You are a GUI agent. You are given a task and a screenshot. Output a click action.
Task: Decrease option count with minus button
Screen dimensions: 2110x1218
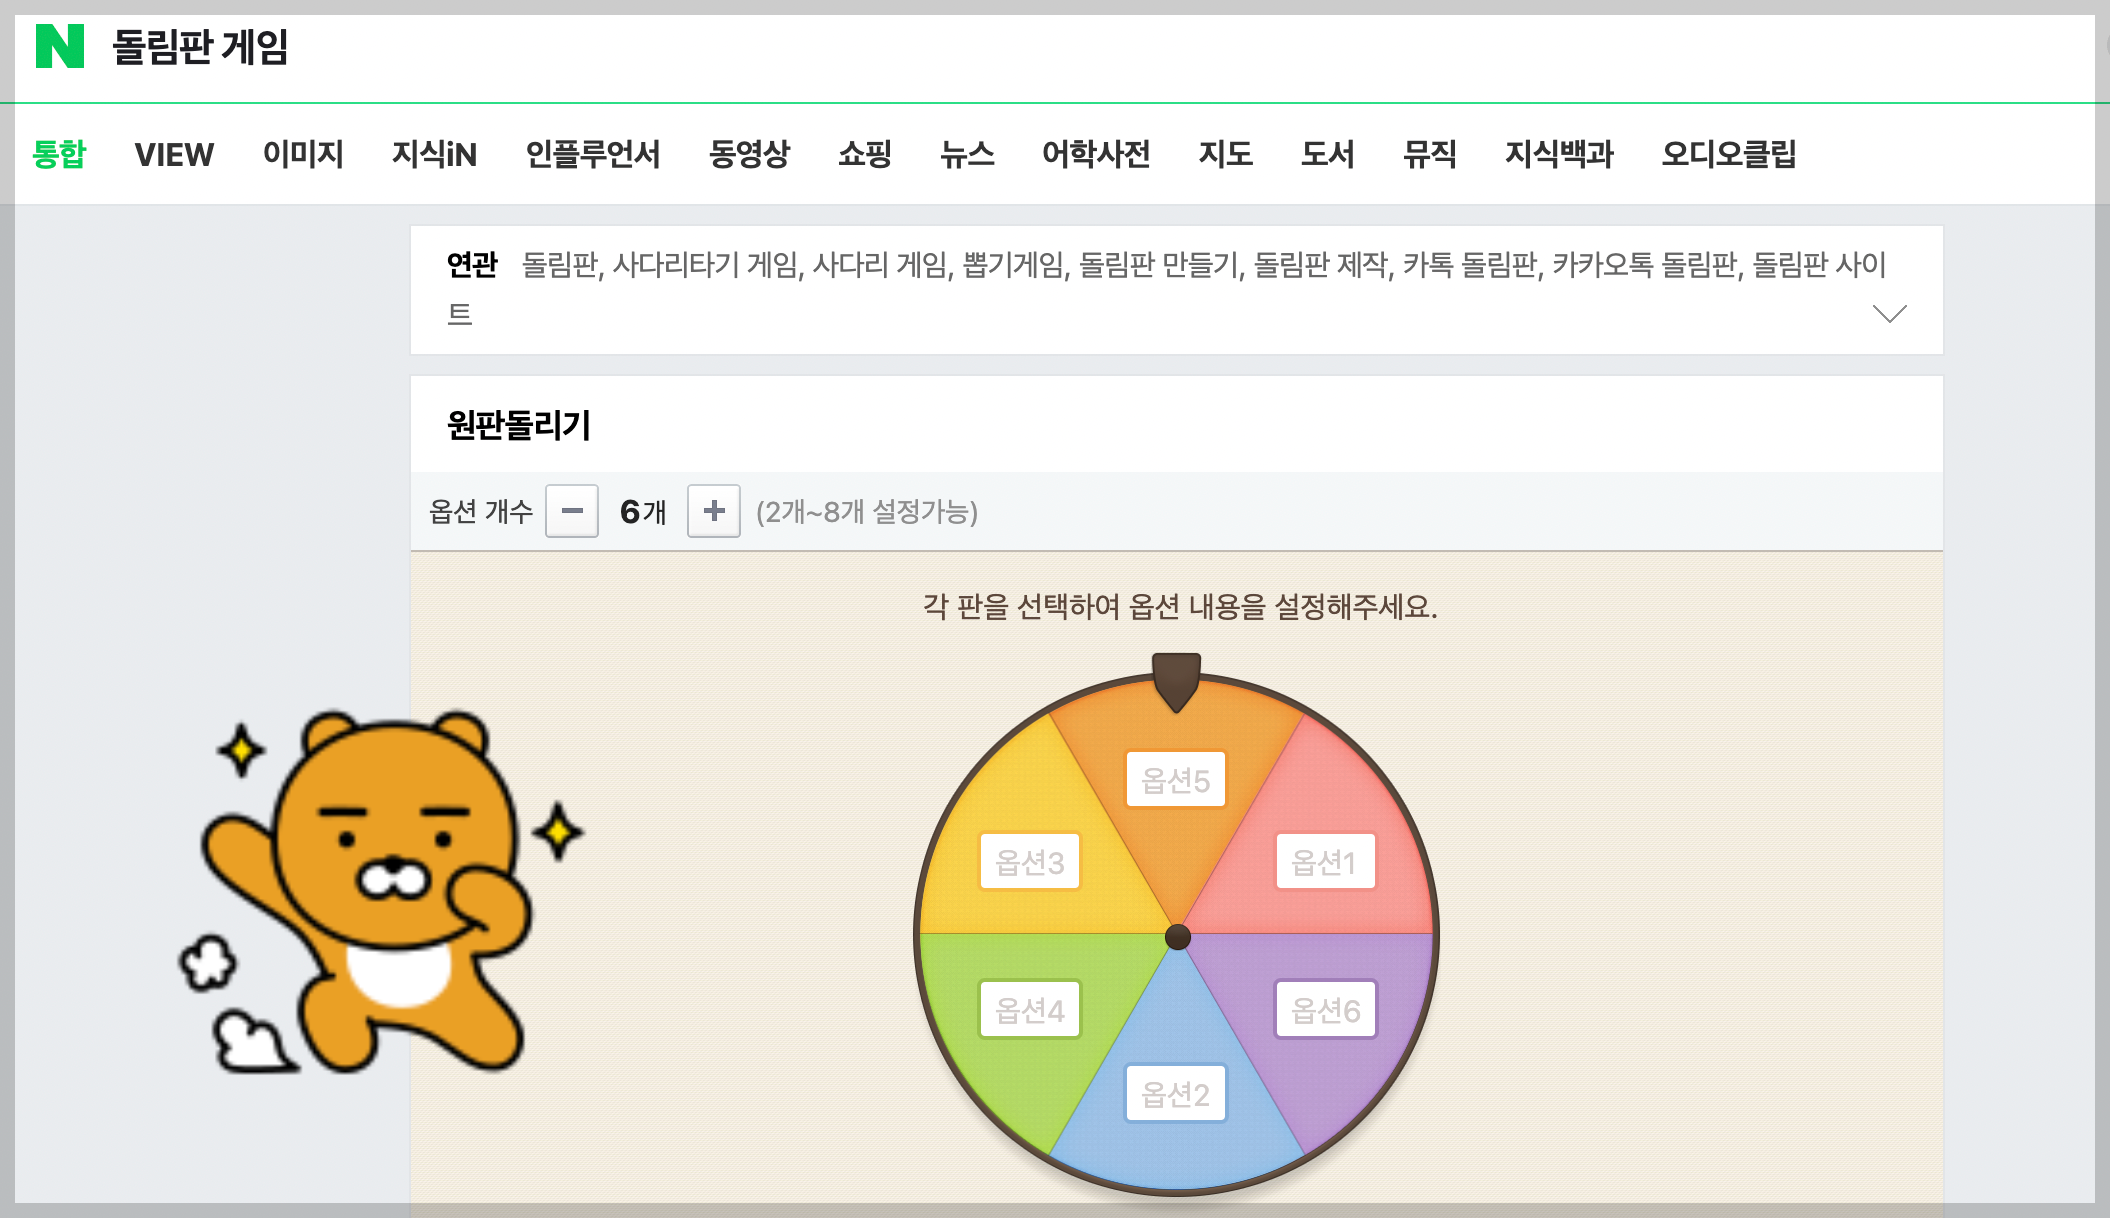[572, 511]
